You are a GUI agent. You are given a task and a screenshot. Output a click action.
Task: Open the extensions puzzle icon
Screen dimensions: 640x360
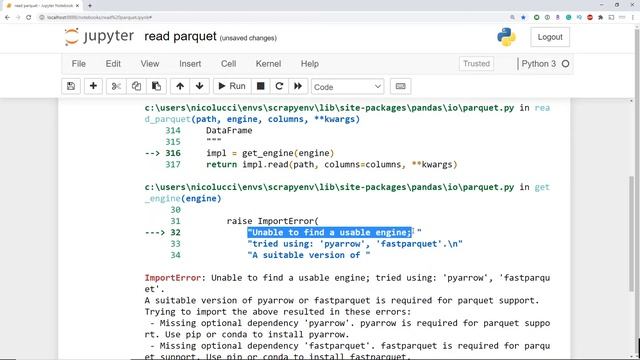tap(600, 17)
